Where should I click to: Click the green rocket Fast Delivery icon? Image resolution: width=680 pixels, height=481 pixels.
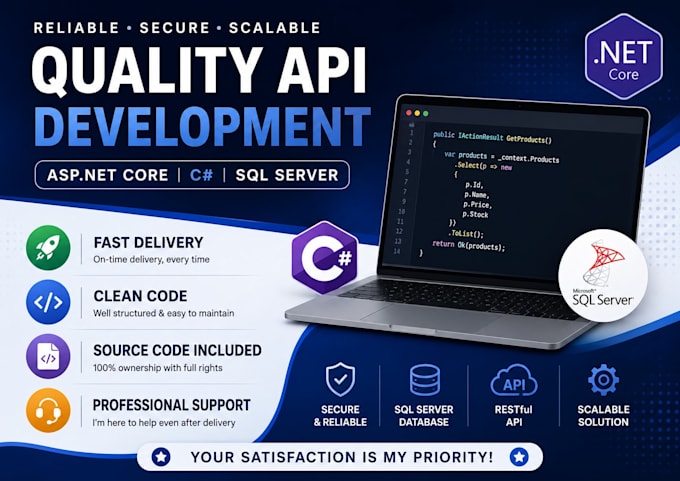pos(48,248)
